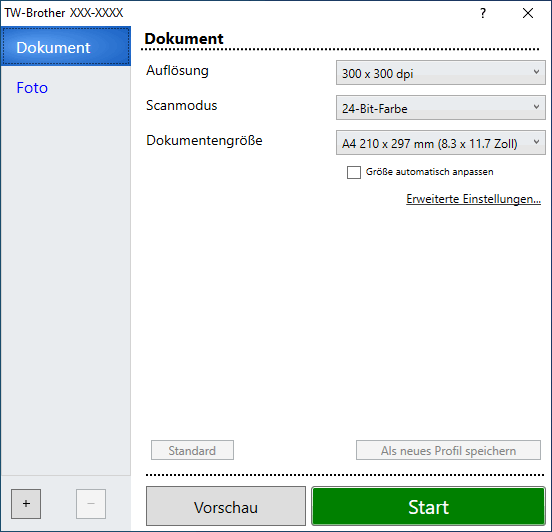Viewport: 552px width, 532px height.
Task: Click the Vorschau button
Action: point(226,506)
